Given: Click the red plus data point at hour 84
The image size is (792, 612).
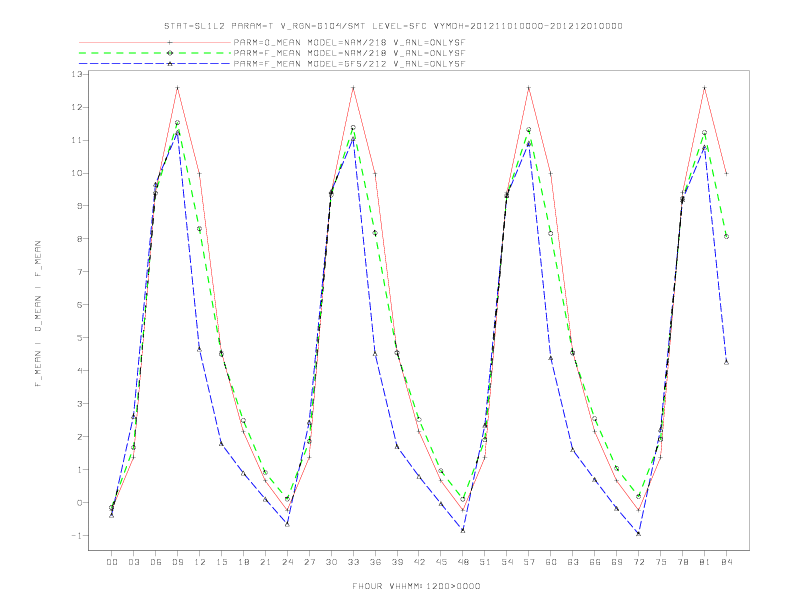Looking at the screenshot, I should (x=726, y=173).
